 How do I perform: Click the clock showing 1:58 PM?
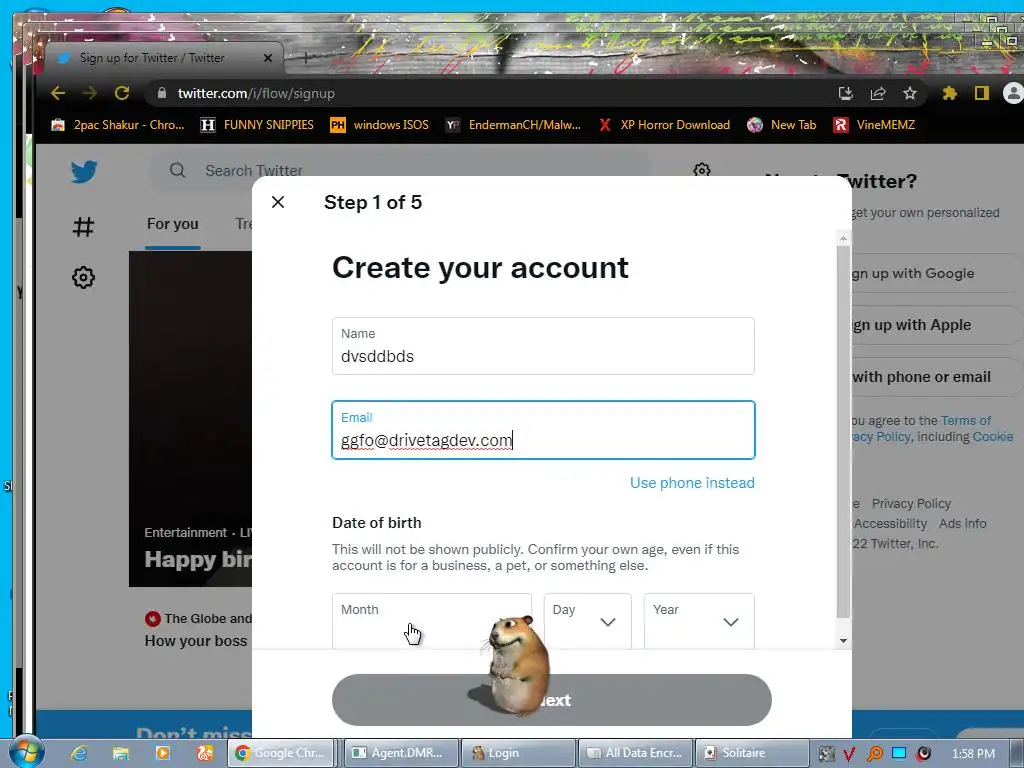[973, 754]
